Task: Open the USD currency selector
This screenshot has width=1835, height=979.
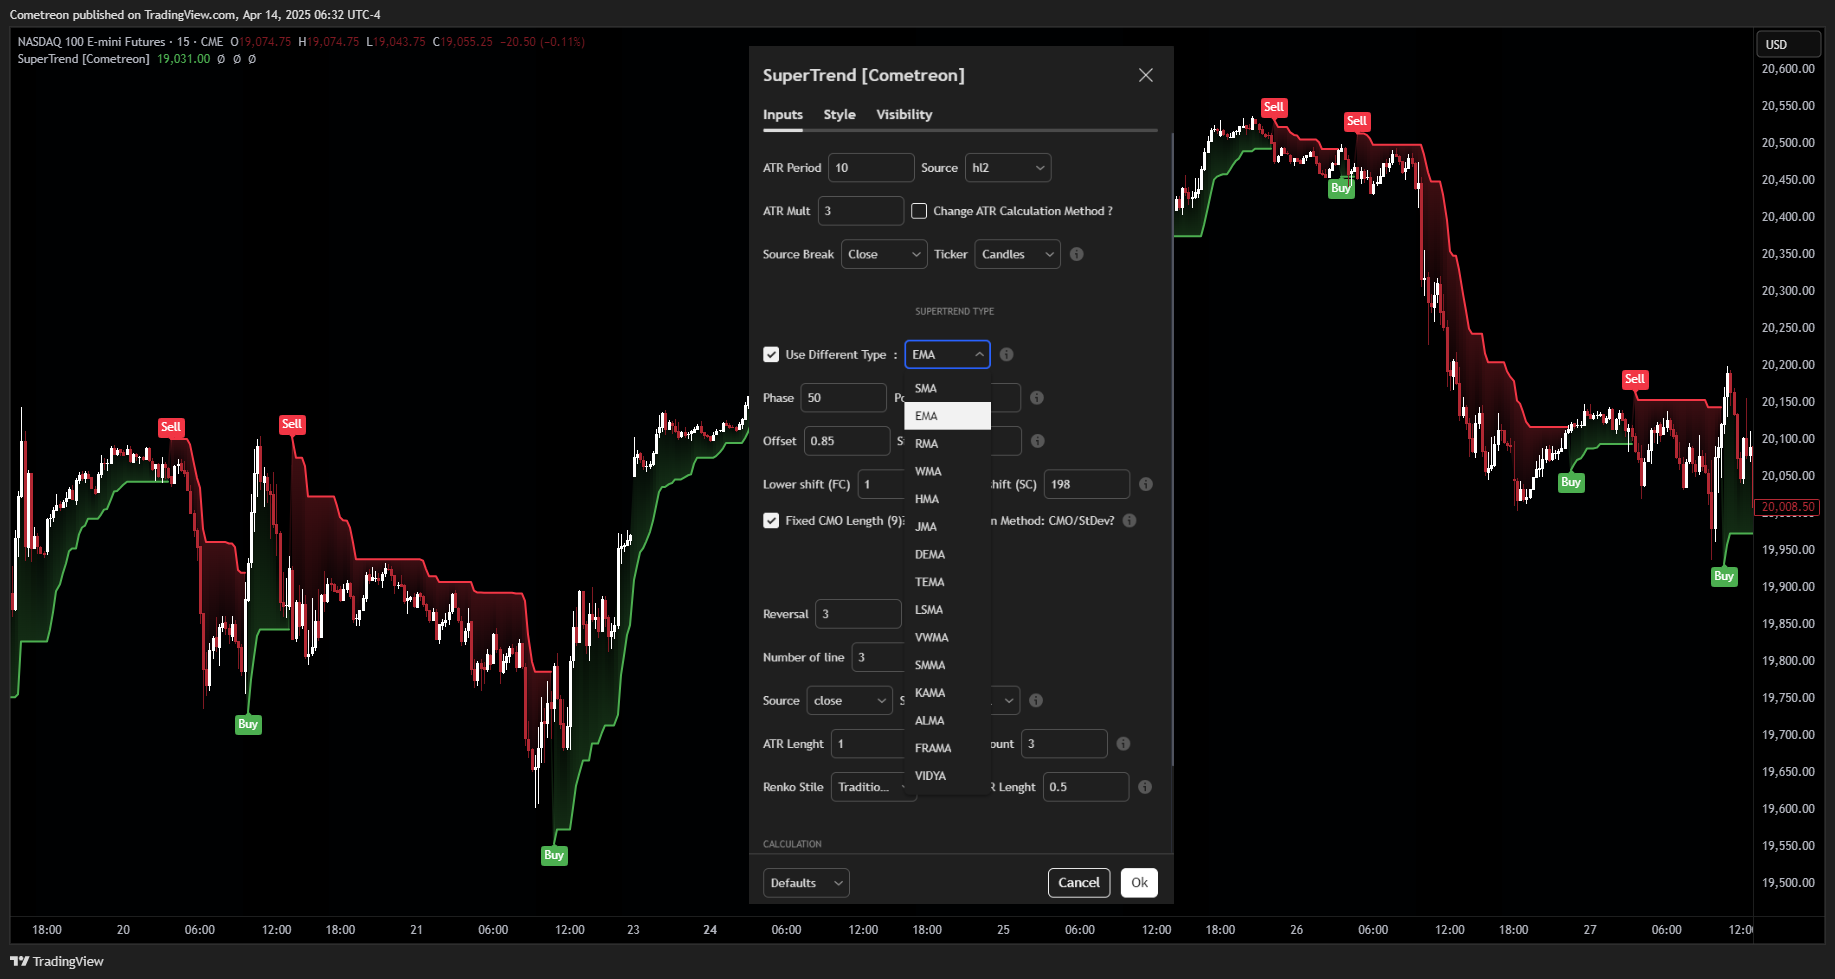Action: (1788, 44)
